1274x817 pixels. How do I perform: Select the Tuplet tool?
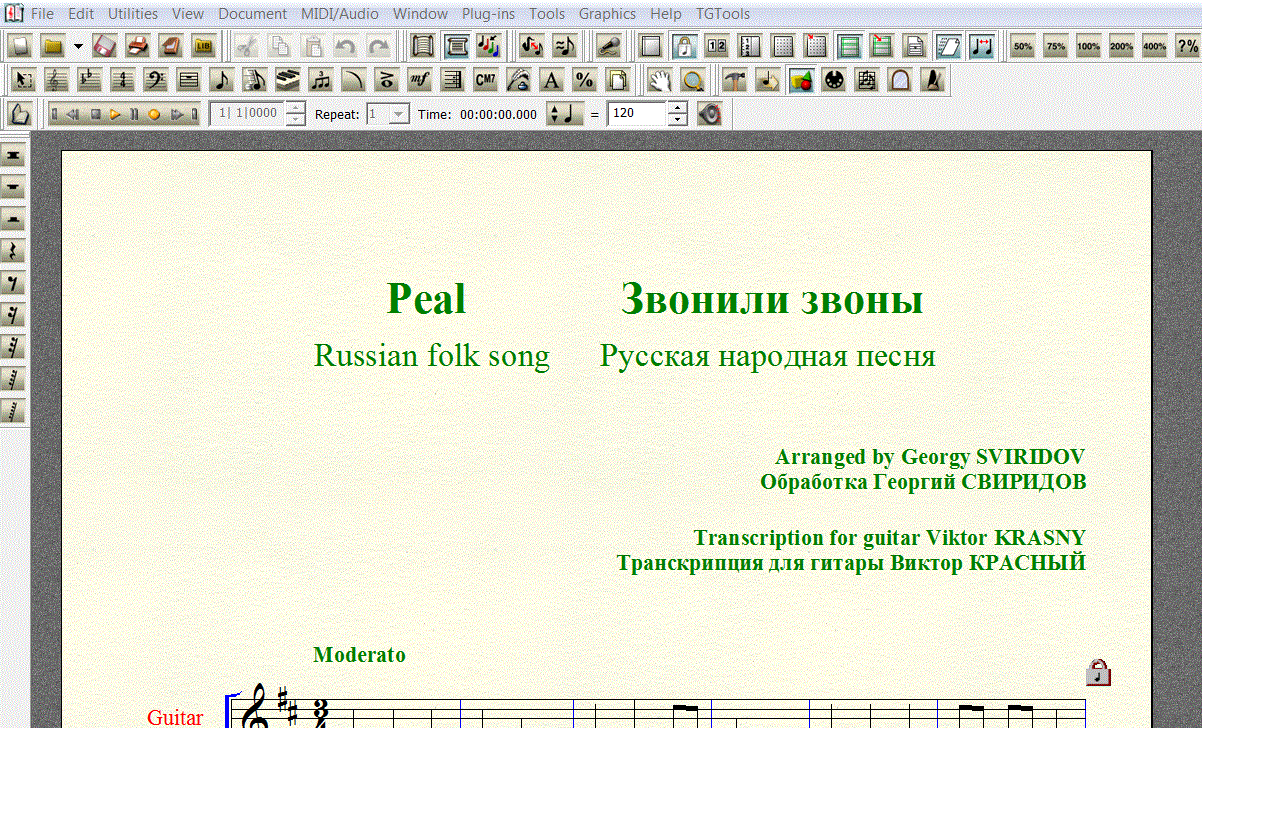pyautogui.click(x=321, y=80)
